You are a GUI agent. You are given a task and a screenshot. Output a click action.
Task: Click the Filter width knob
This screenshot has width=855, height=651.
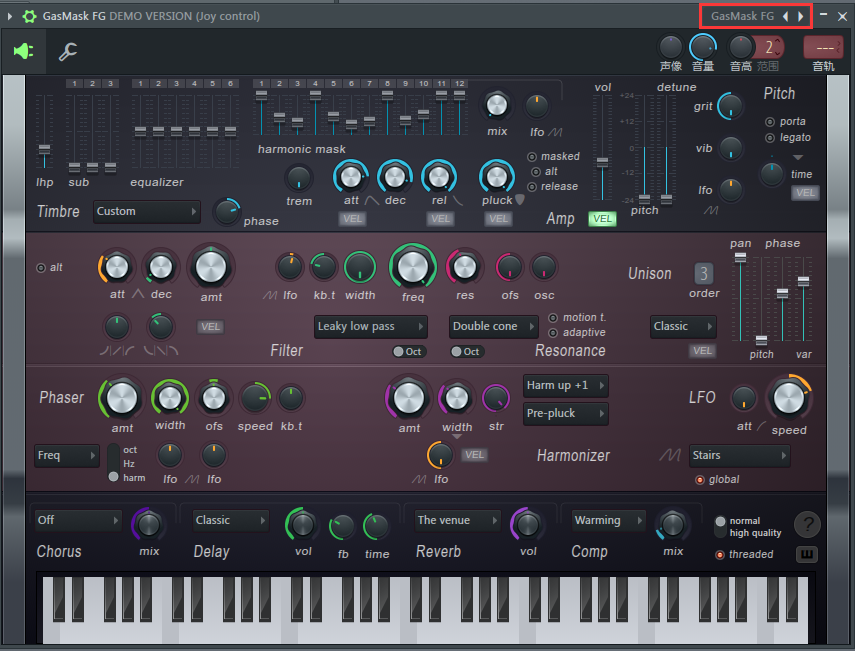pyautogui.click(x=360, y=267)
